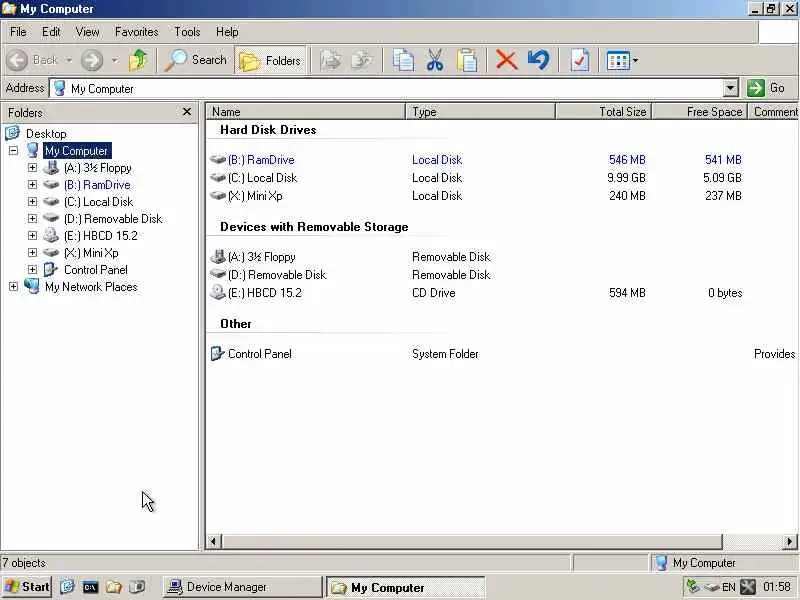
Task: Expand the (C:) Local Disk node
Action: (32, 202)
